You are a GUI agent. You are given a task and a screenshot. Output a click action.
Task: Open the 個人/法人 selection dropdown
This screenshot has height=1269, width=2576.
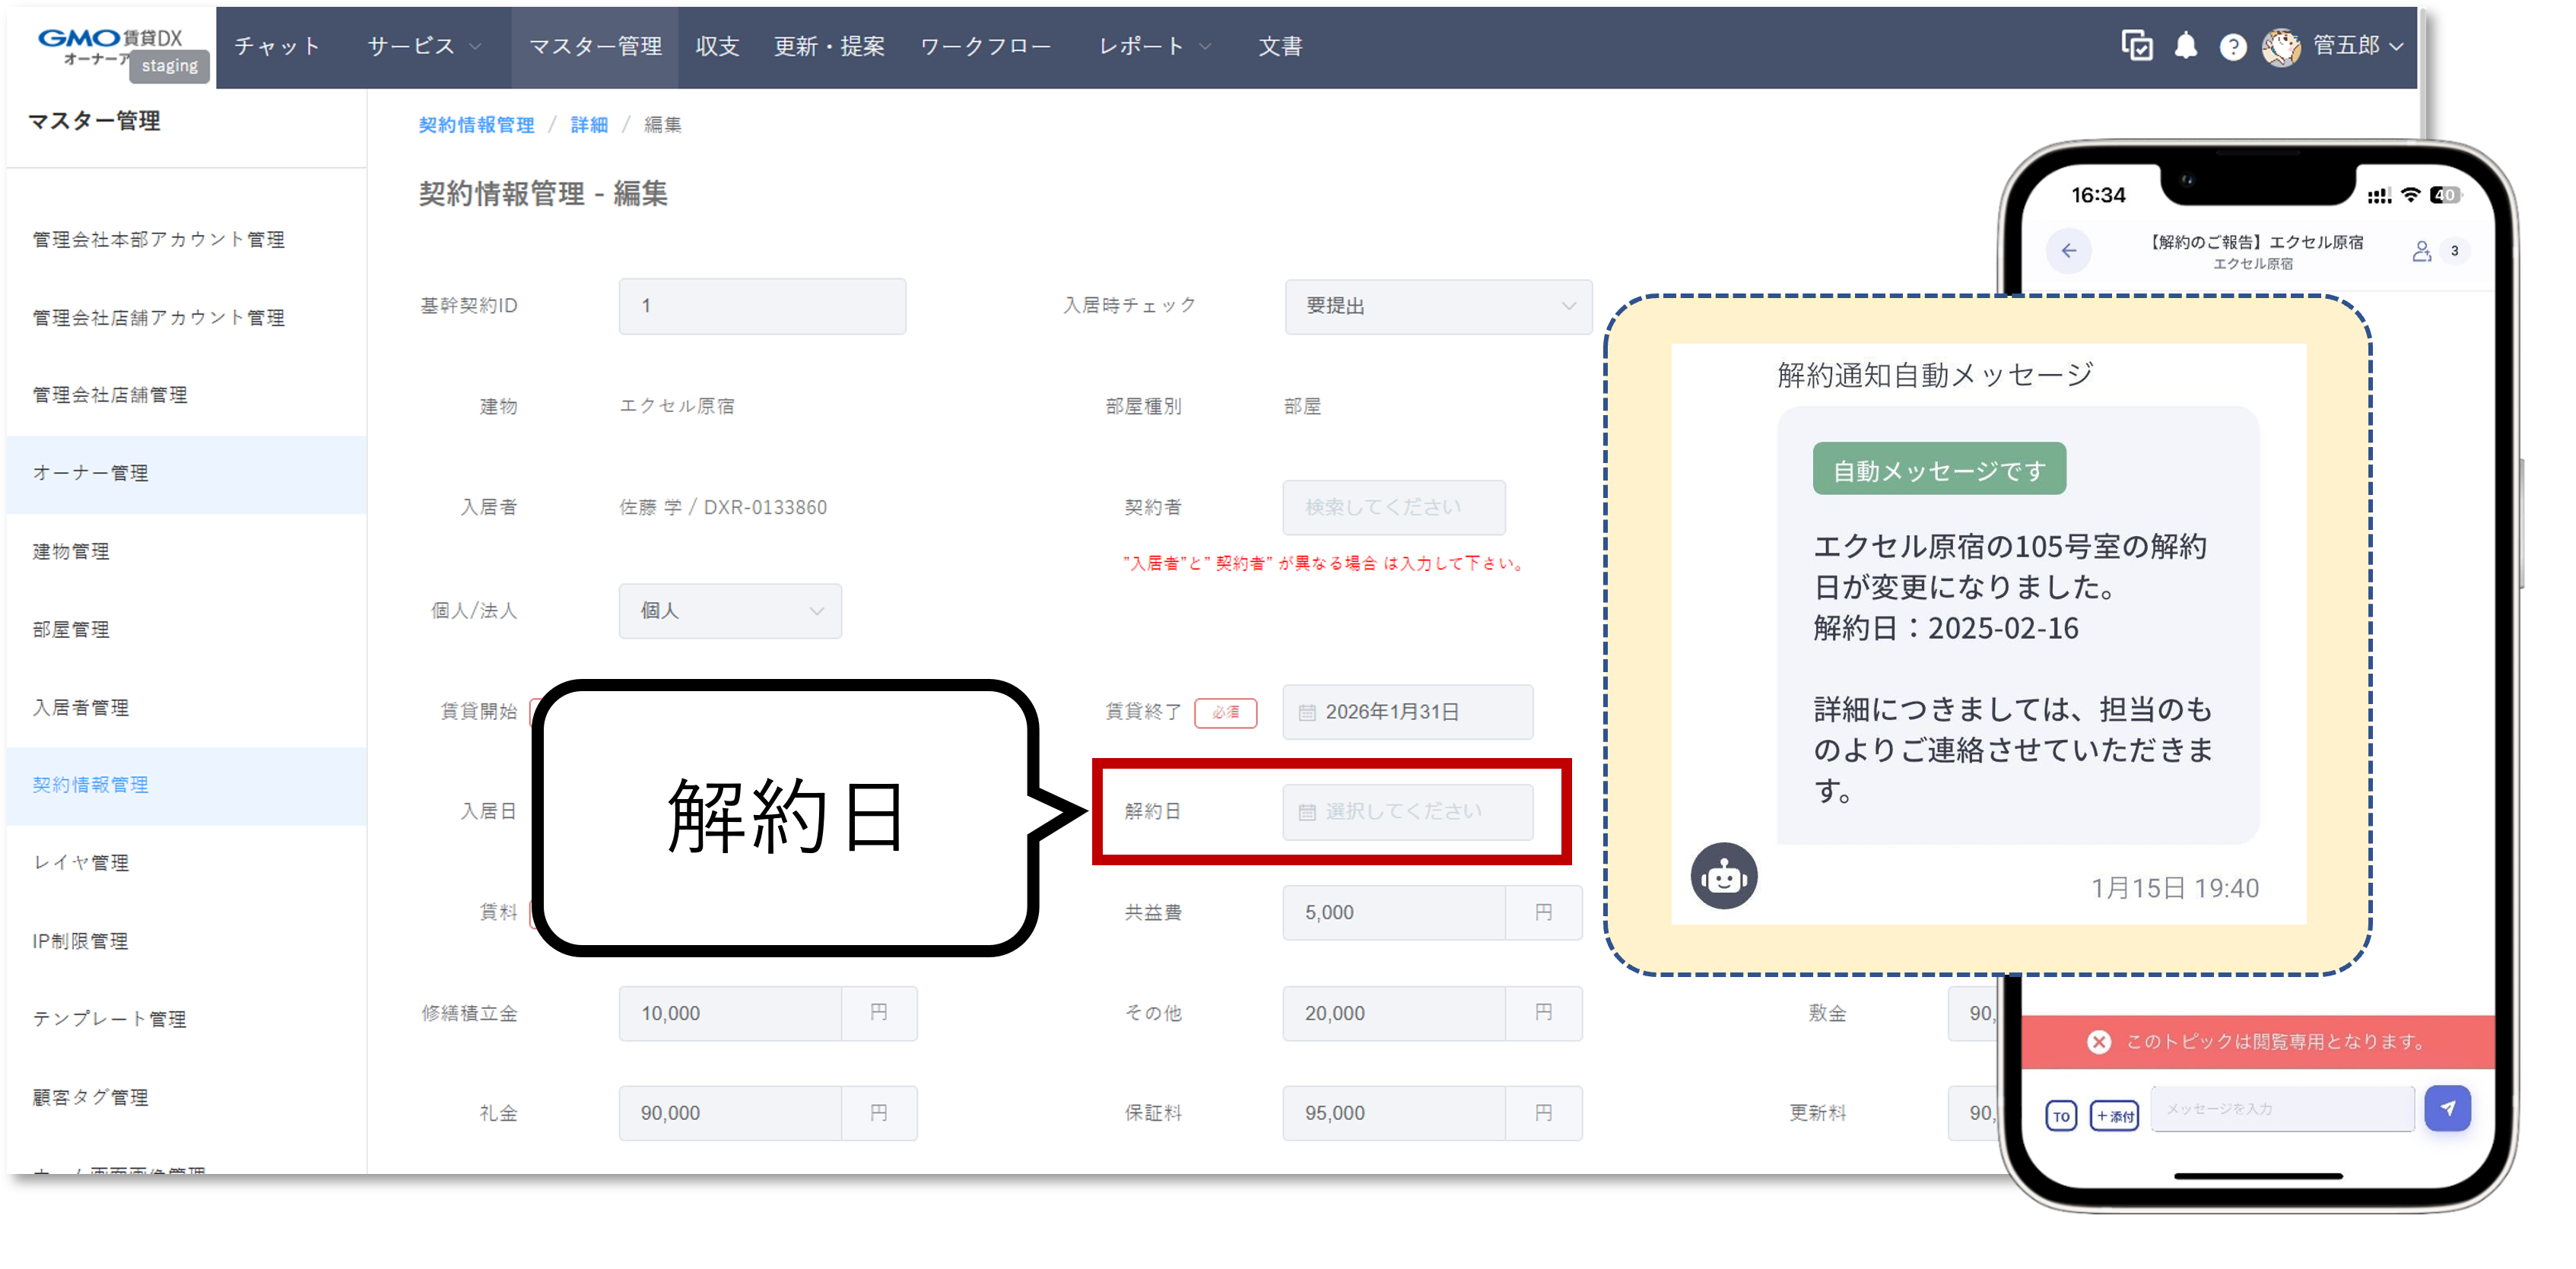(x=730, y=611)
